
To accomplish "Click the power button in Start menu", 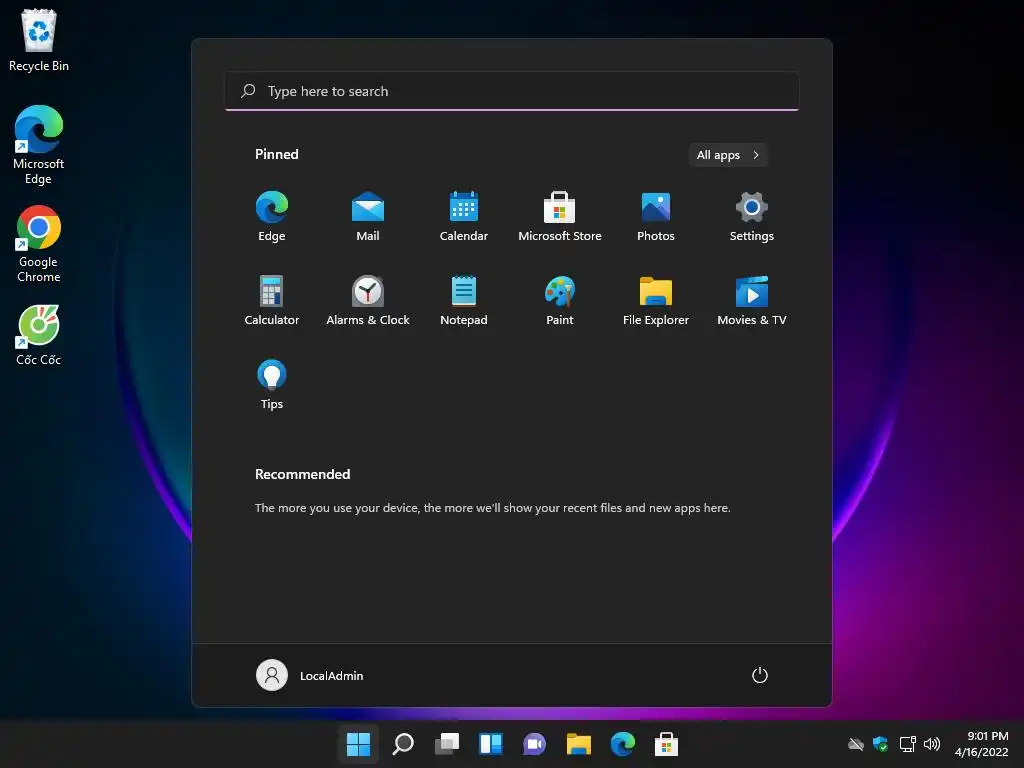I will click(x=760, y=675).
